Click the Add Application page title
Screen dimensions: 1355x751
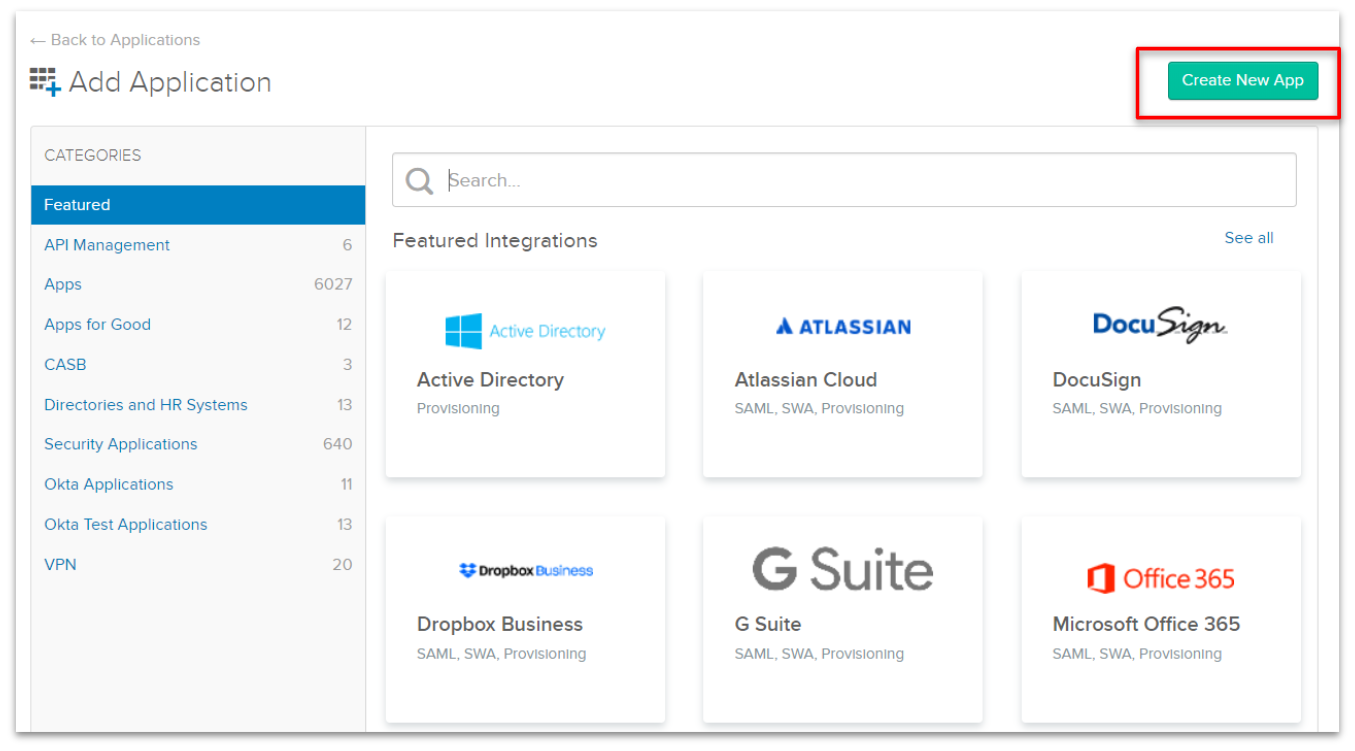click(x=170, y=82)
